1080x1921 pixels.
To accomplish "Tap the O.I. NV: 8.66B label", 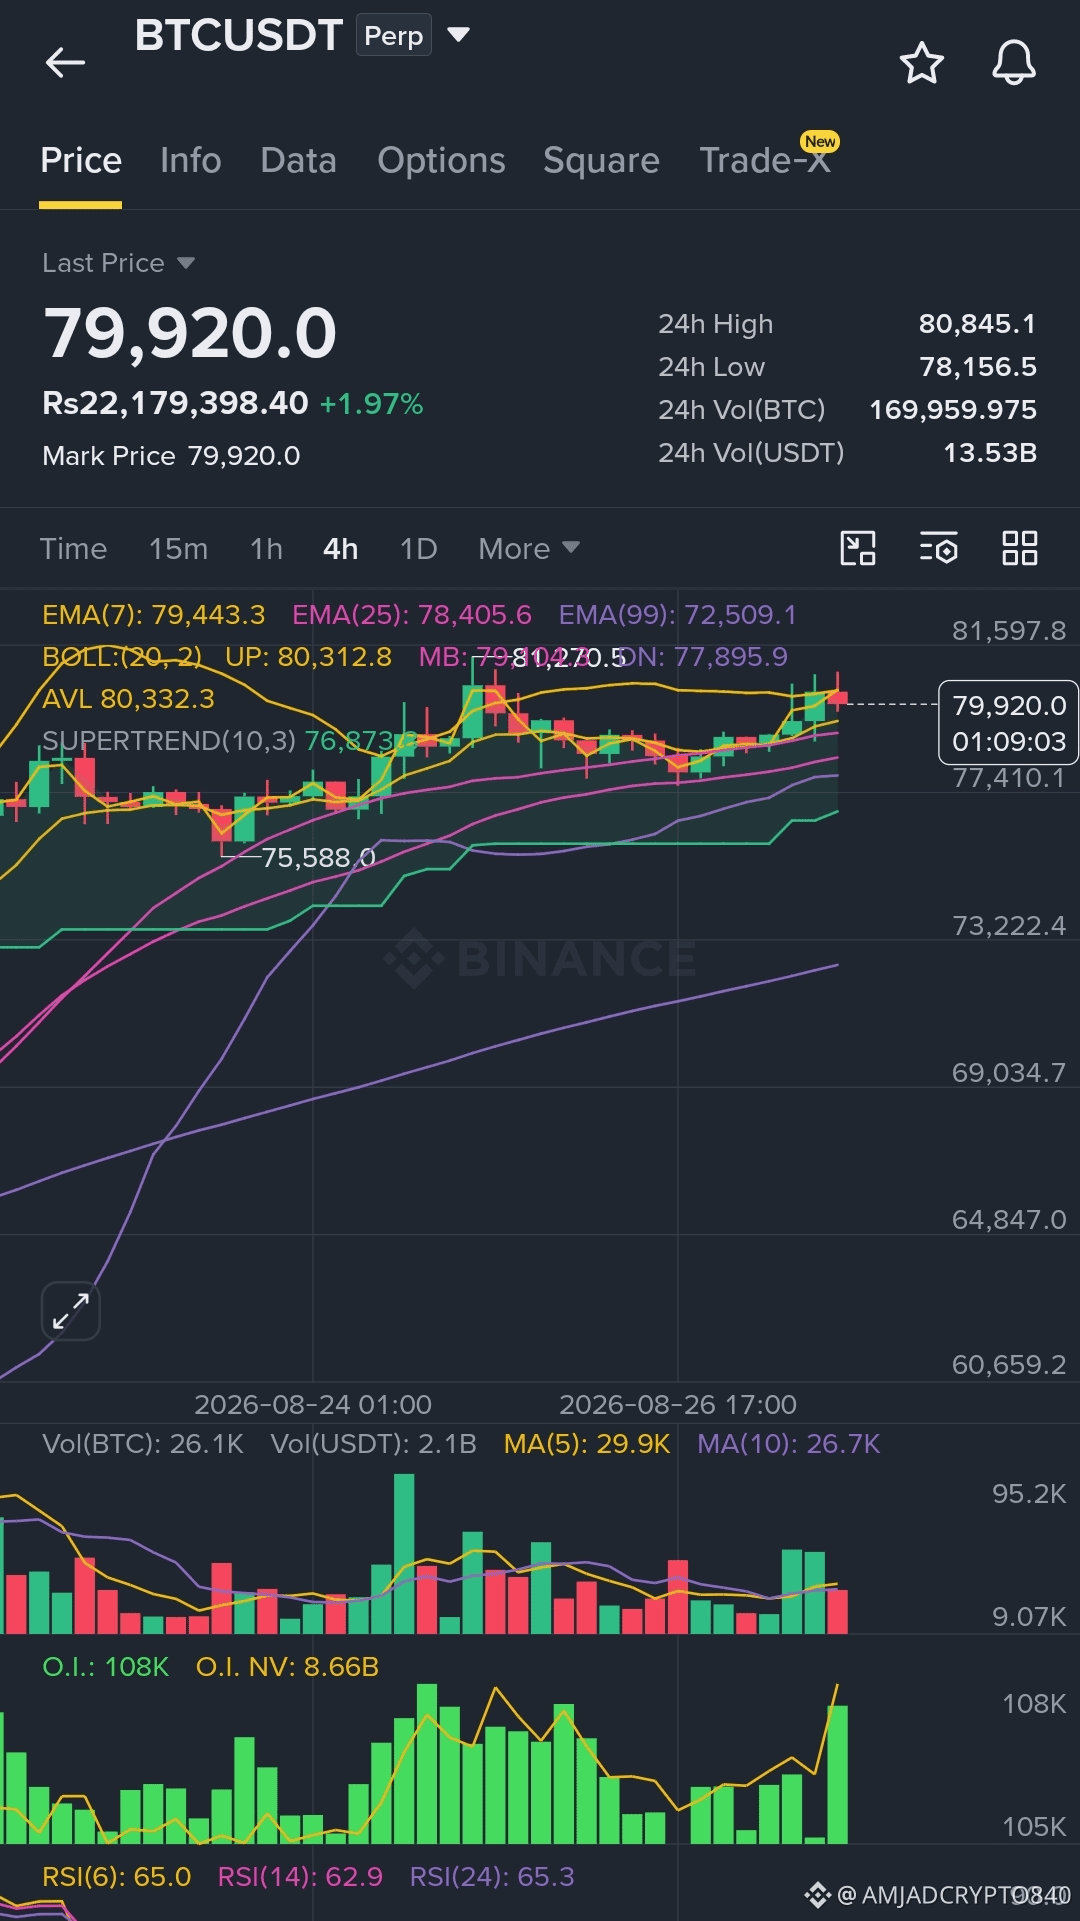I will point(287,1666).
